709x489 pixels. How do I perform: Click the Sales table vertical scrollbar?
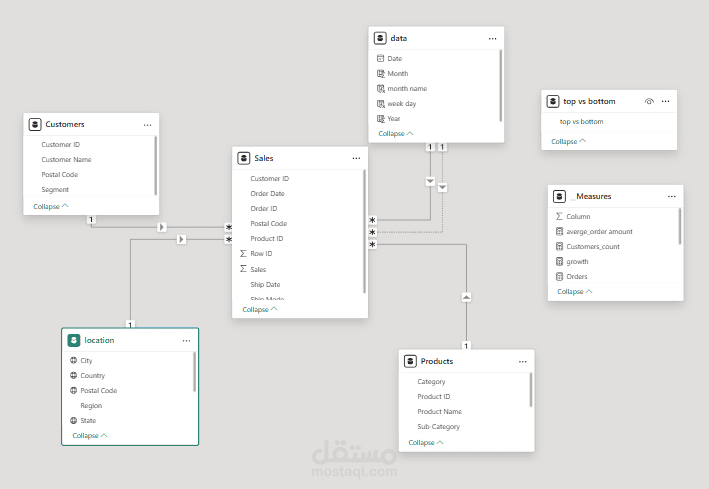pyautogui.click(x=364, y=232)
